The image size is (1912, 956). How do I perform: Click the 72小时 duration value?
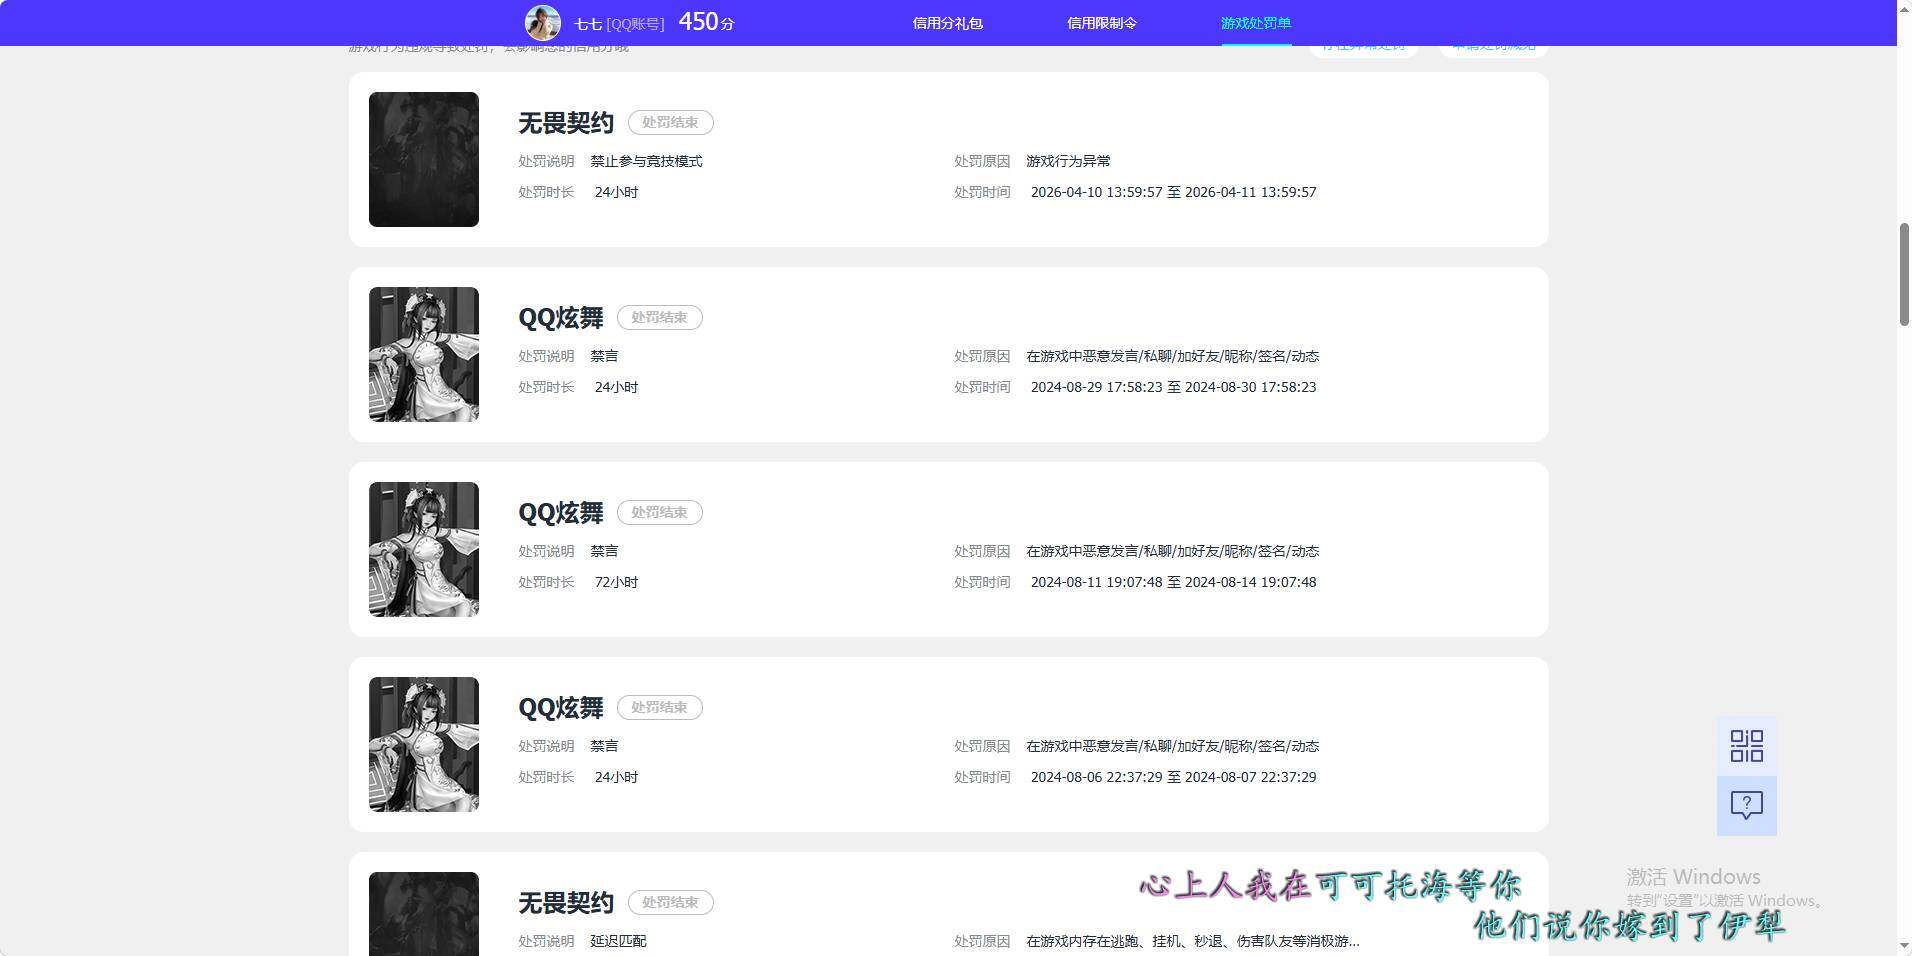point(616,582)
